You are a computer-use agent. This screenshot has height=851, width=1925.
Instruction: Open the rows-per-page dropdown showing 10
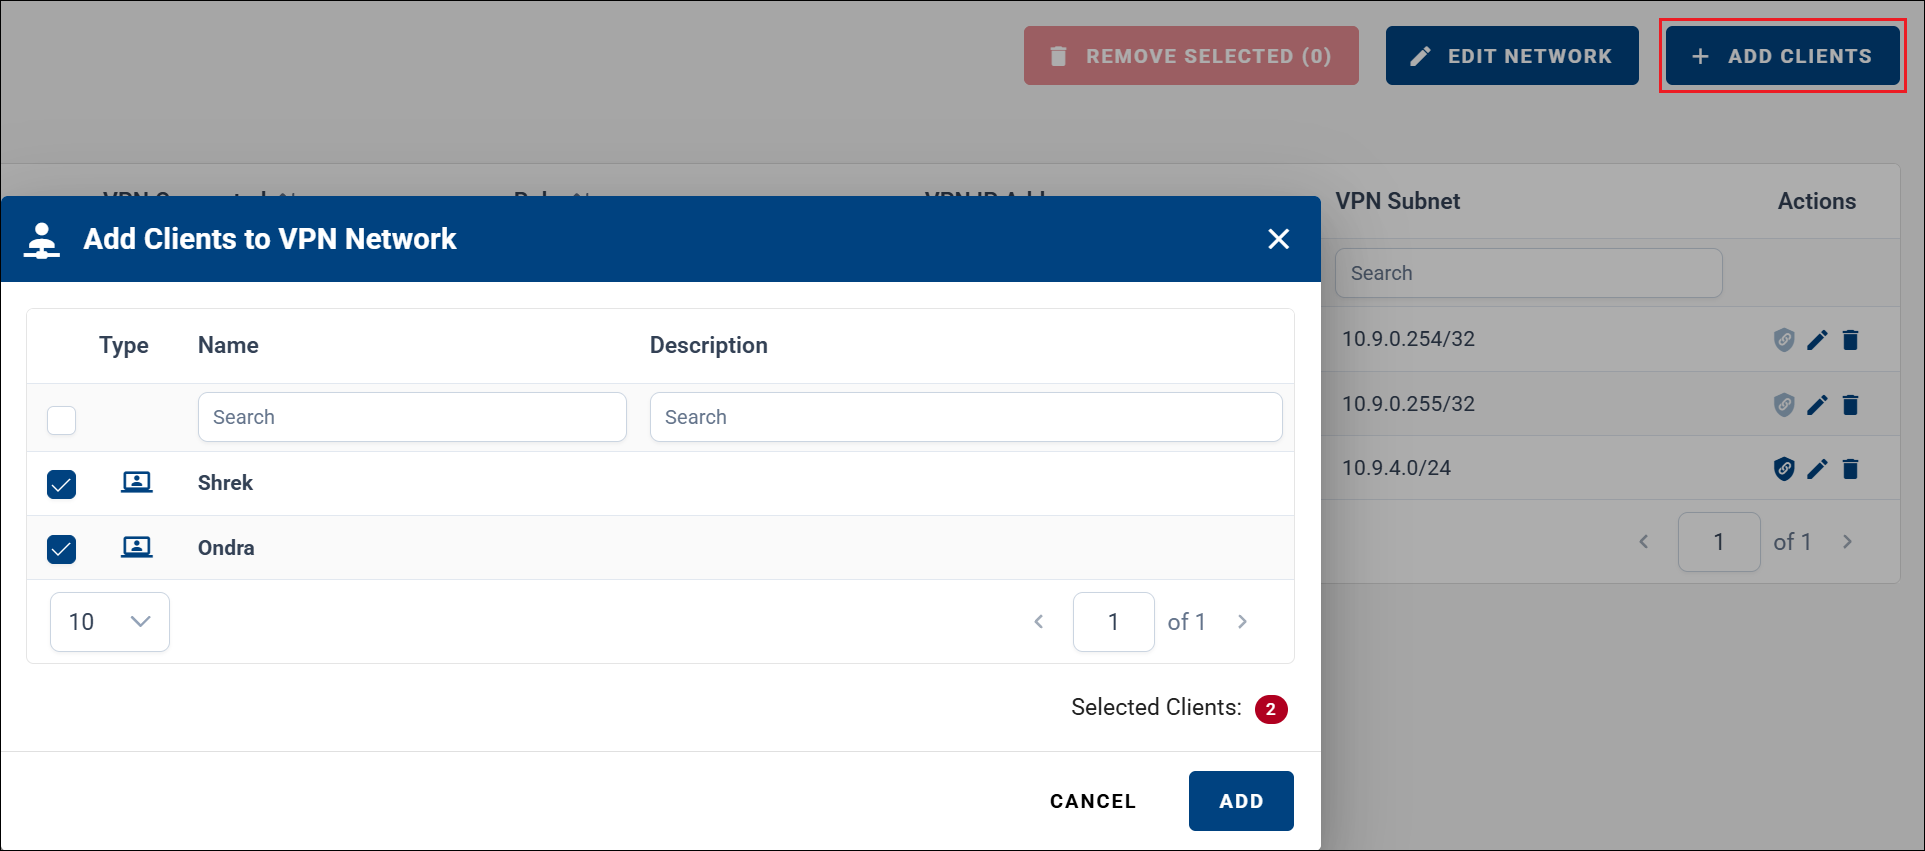(110, 622)
